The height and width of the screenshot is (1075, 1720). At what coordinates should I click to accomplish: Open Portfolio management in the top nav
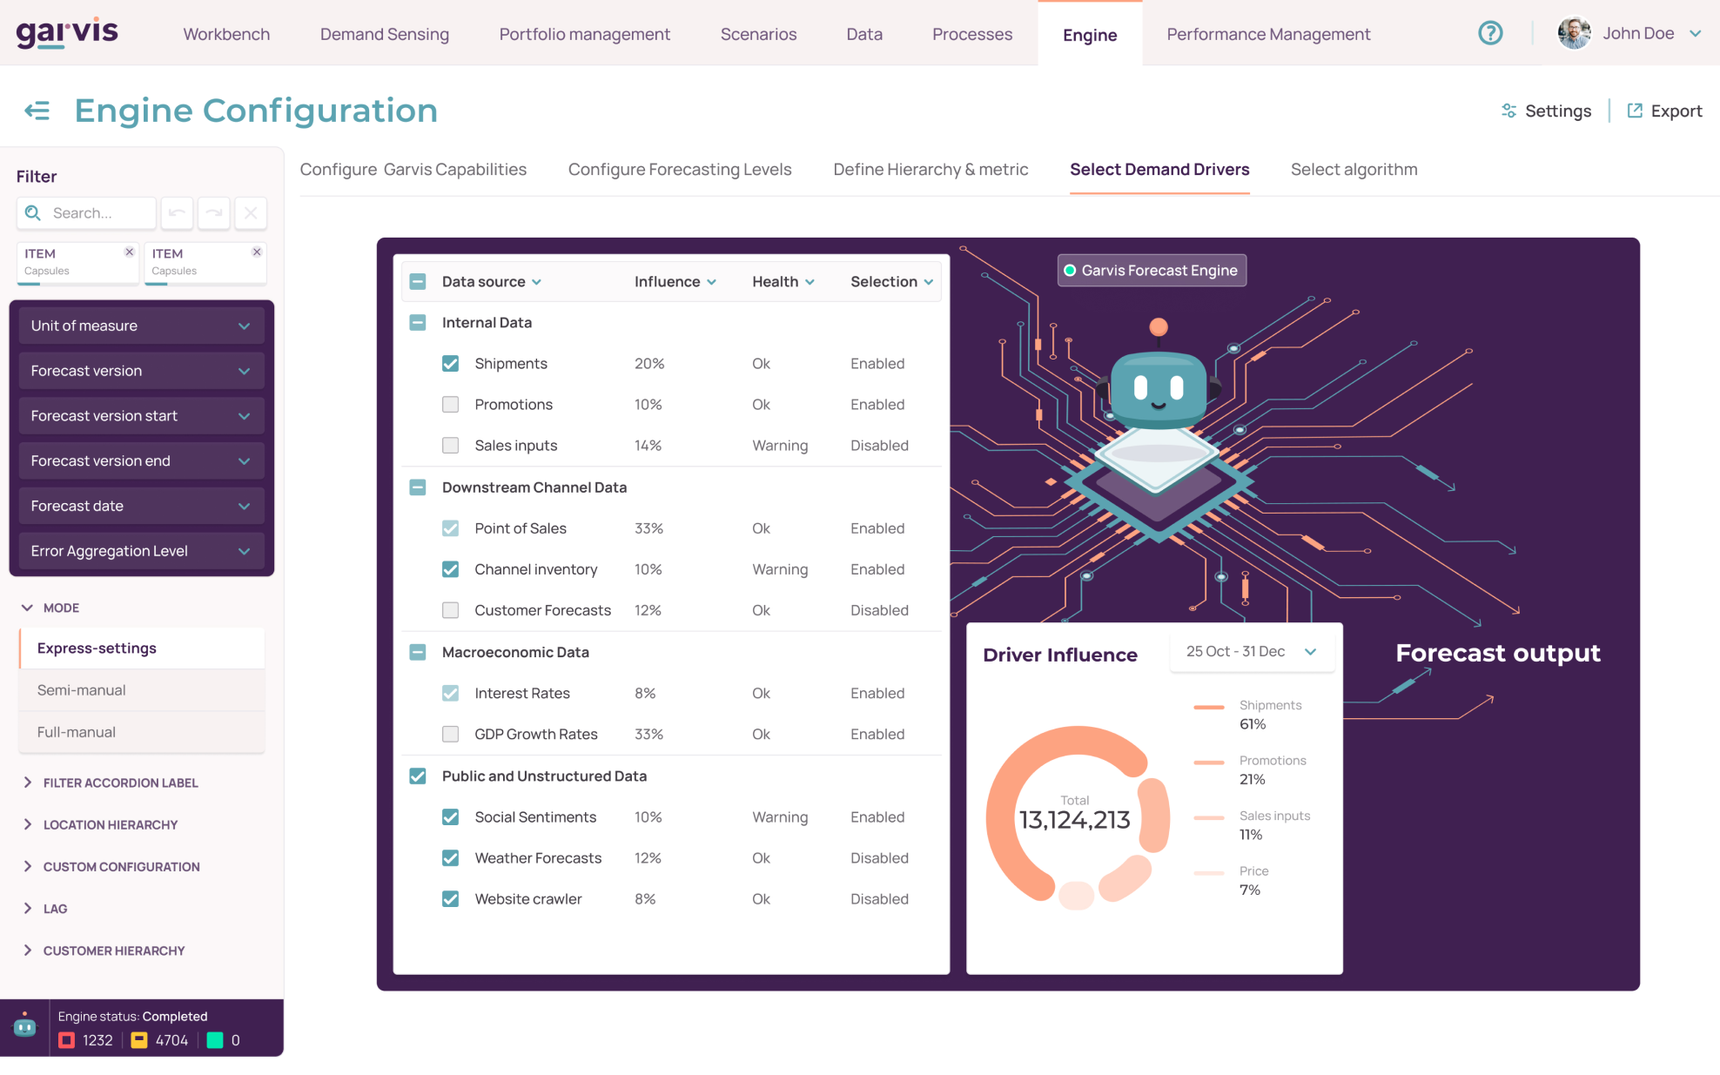pyautogui.click(x=585, y=34)
